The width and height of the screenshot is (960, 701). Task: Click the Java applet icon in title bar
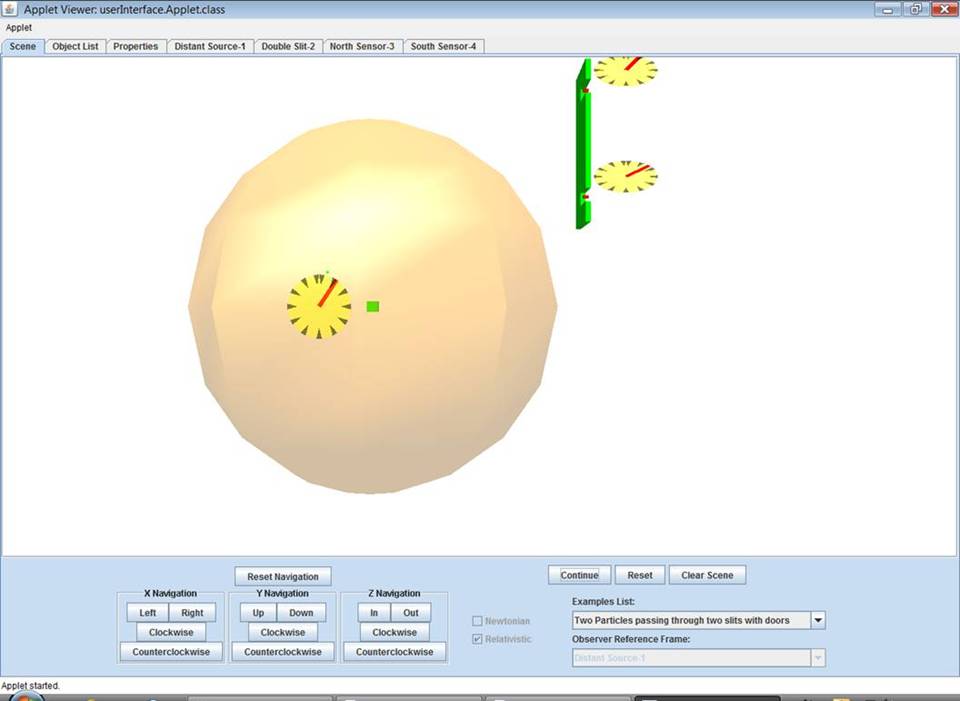pyautogui.click(x=10, y=8)
